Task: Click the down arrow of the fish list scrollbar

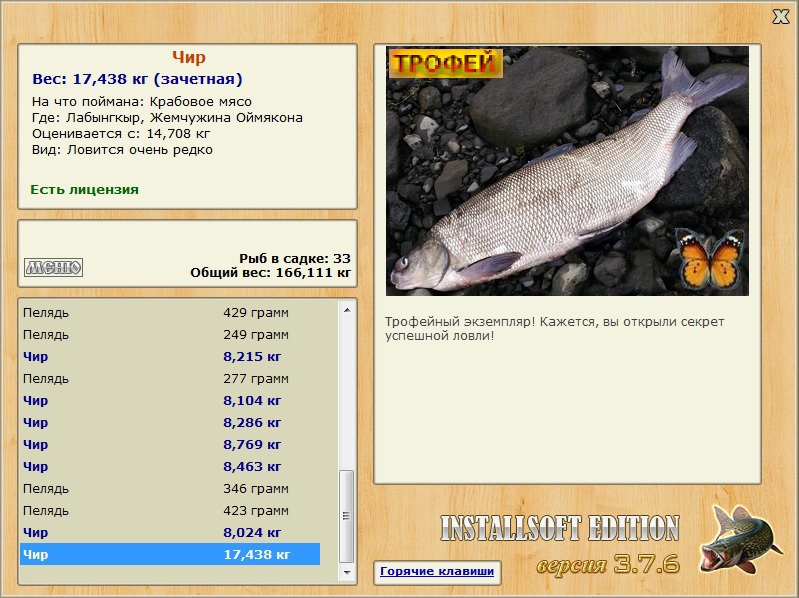Action: click(x=347, y=573)
